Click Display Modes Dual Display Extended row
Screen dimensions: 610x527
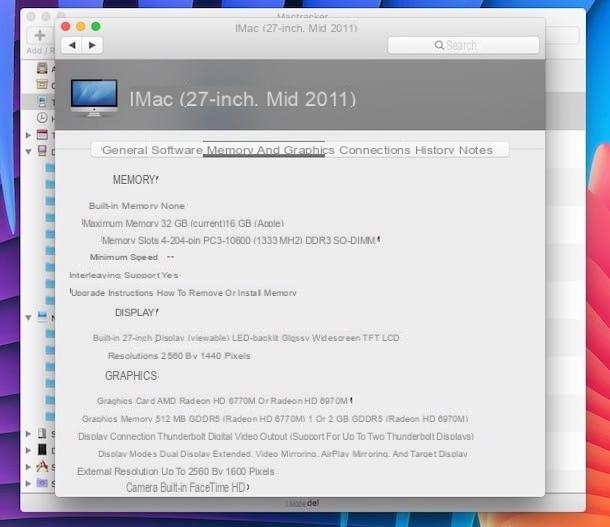coord(282,454)
